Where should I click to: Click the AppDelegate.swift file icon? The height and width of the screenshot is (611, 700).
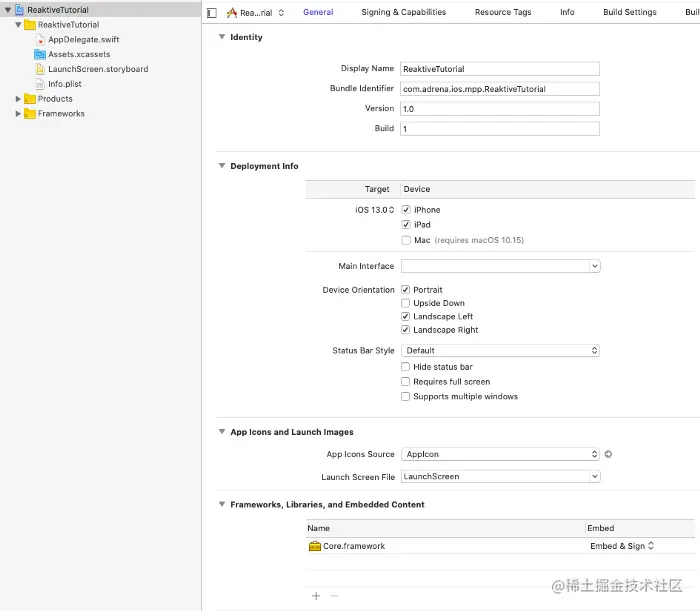coord(40,39)
